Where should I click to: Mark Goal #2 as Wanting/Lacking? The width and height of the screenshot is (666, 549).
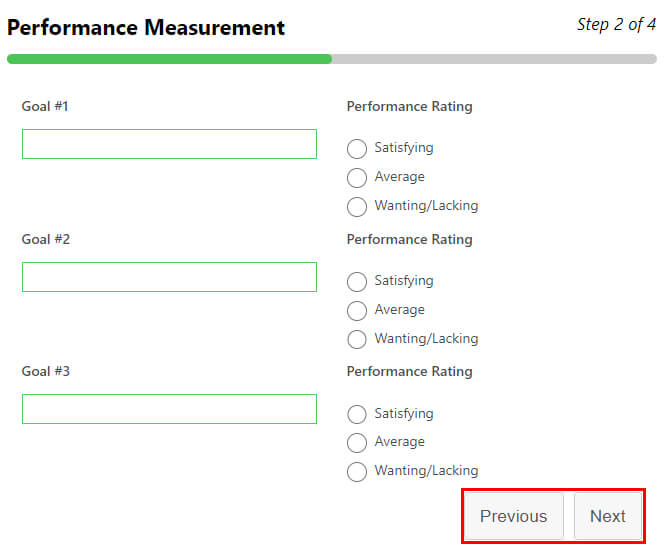357,339
